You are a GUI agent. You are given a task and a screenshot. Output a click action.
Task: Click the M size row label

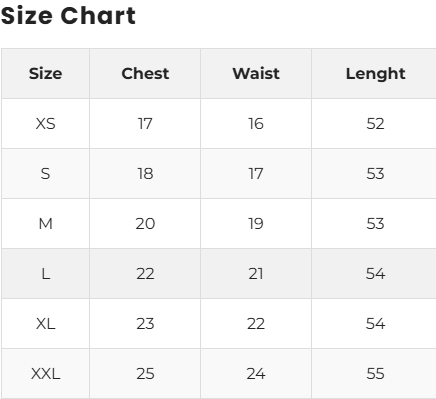[45, 224]
